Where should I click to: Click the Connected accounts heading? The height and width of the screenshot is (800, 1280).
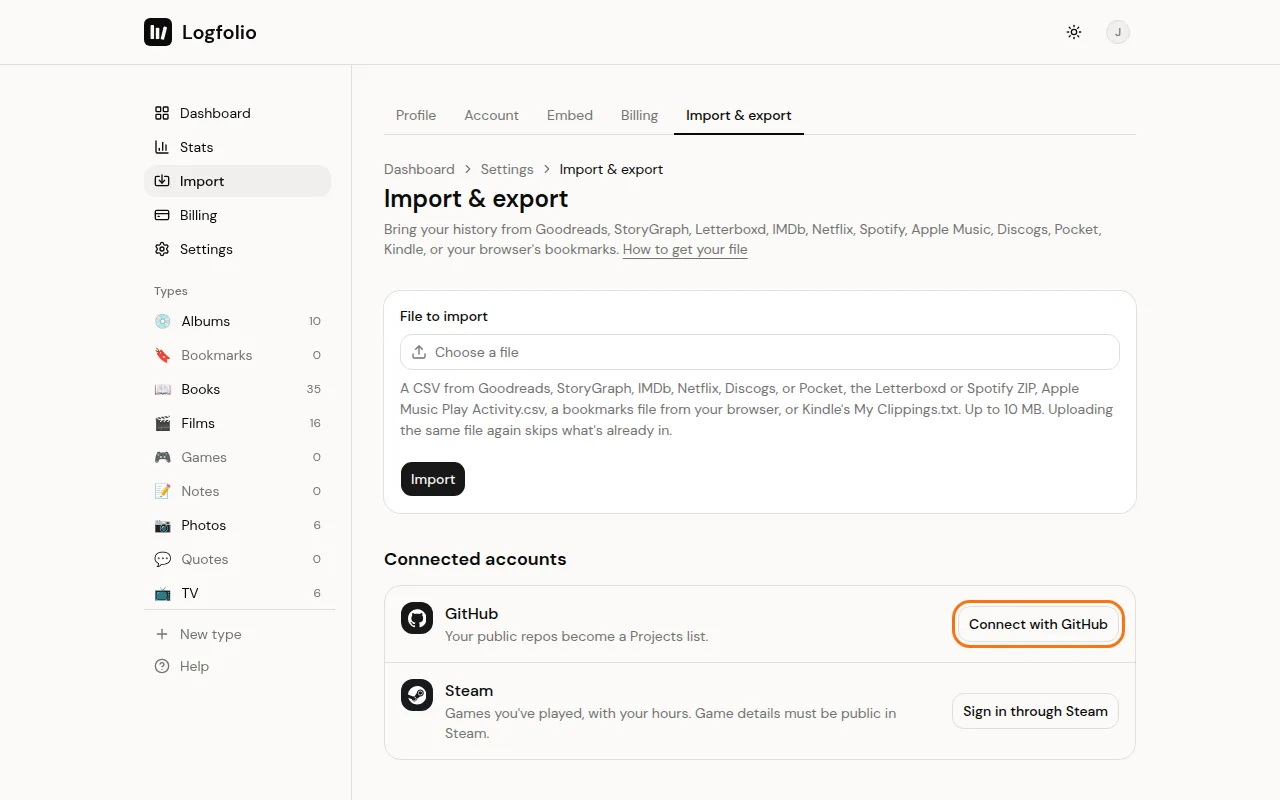475,559
